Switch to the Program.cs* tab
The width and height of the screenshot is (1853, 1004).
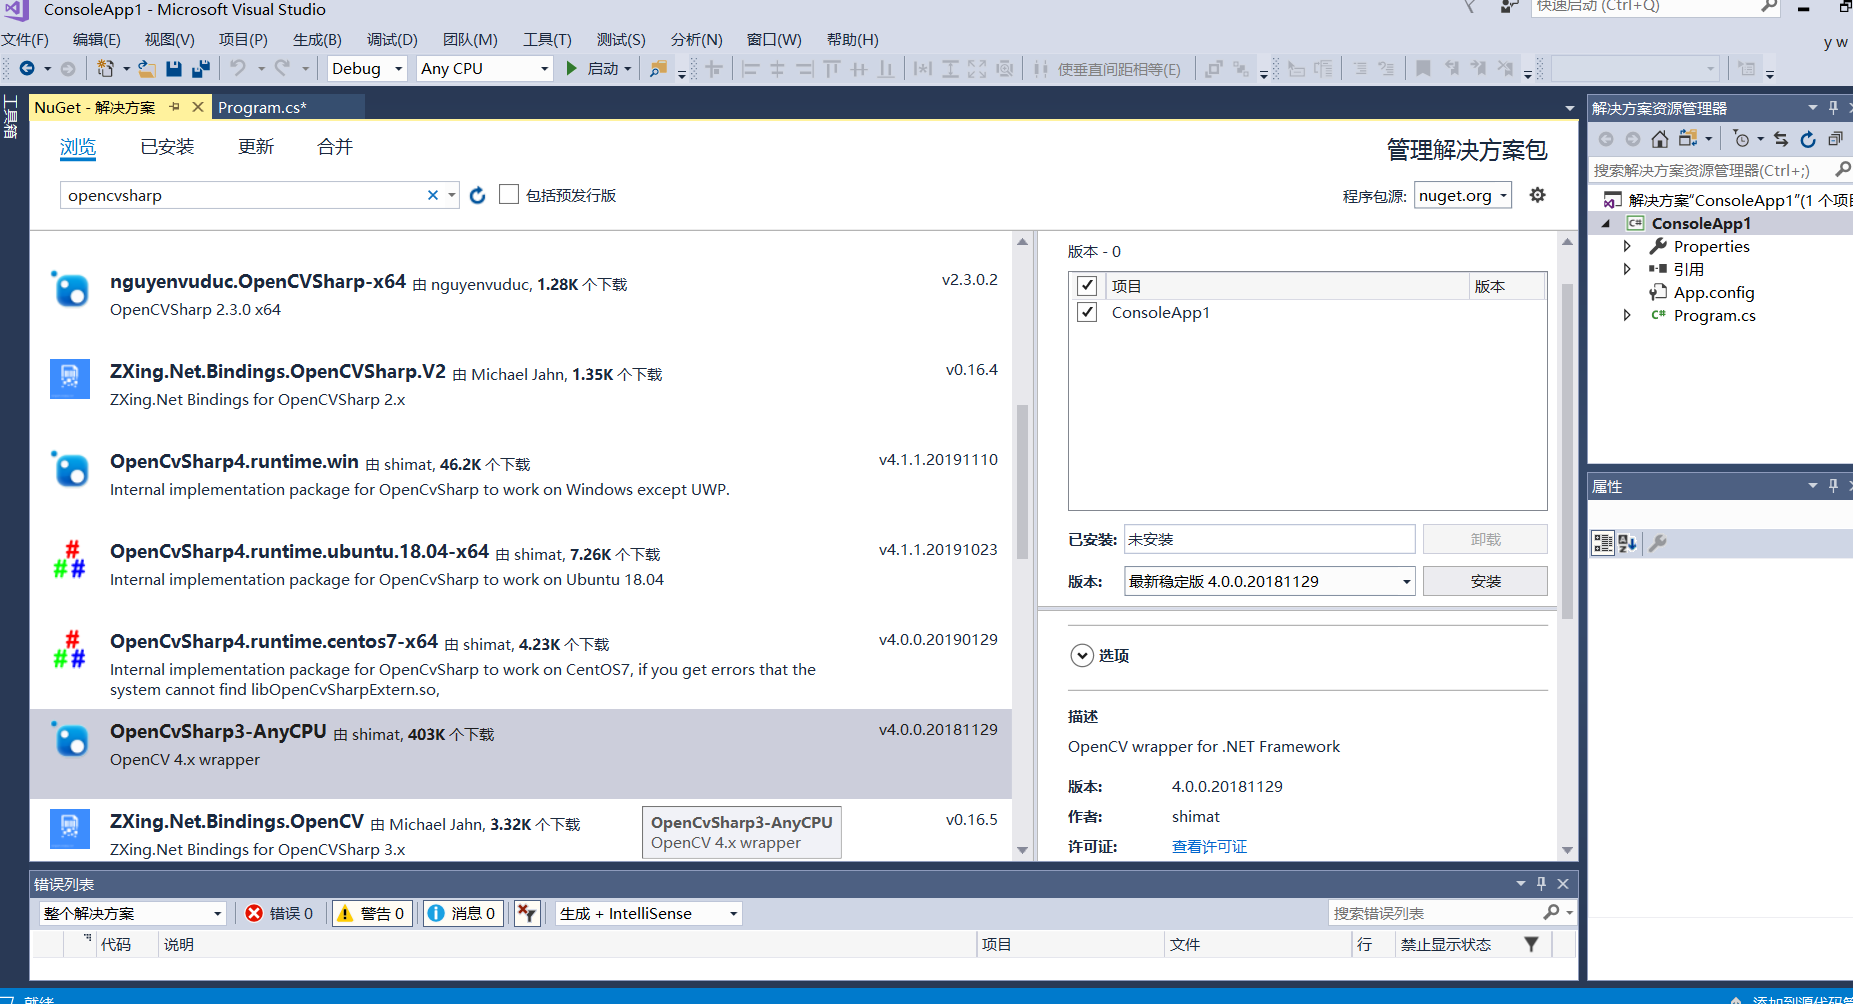(x=262, y=107)
